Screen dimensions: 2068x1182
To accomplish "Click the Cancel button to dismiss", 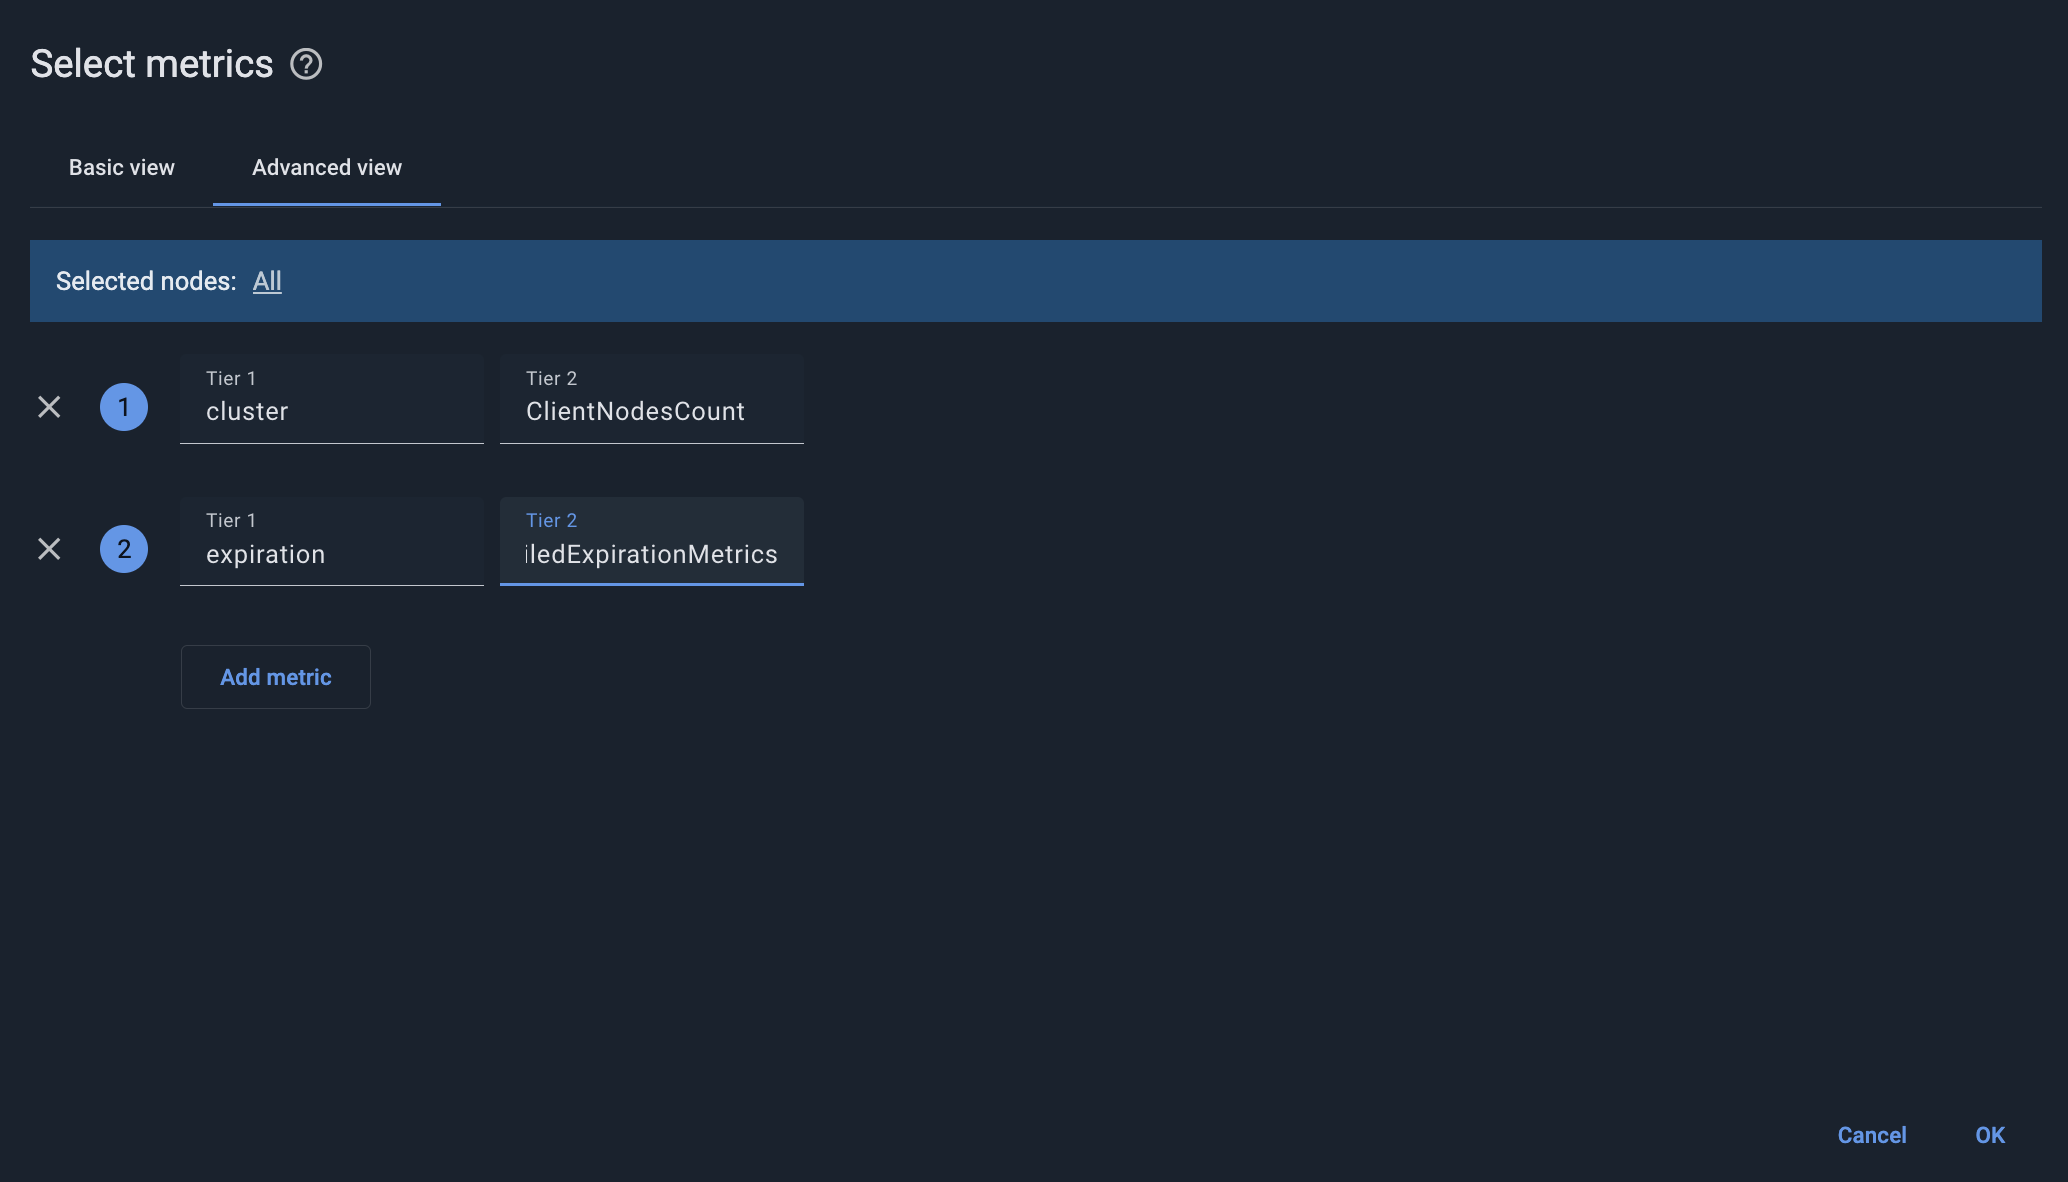I will click(x=1871, y=1134).
